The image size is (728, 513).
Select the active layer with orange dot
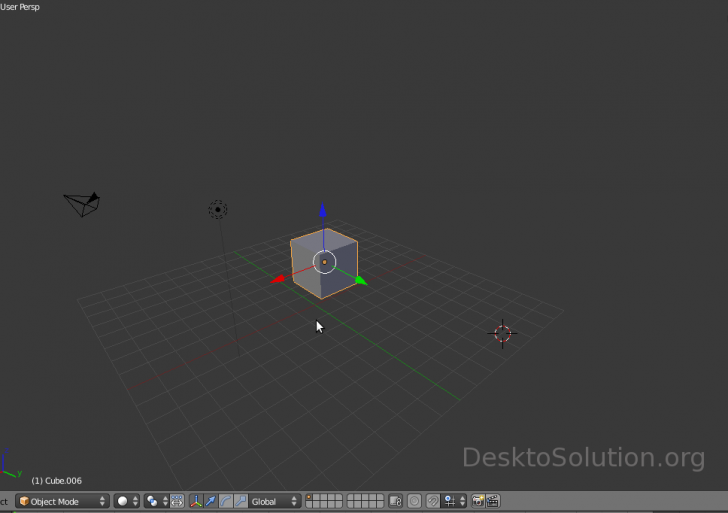[309, 498]
